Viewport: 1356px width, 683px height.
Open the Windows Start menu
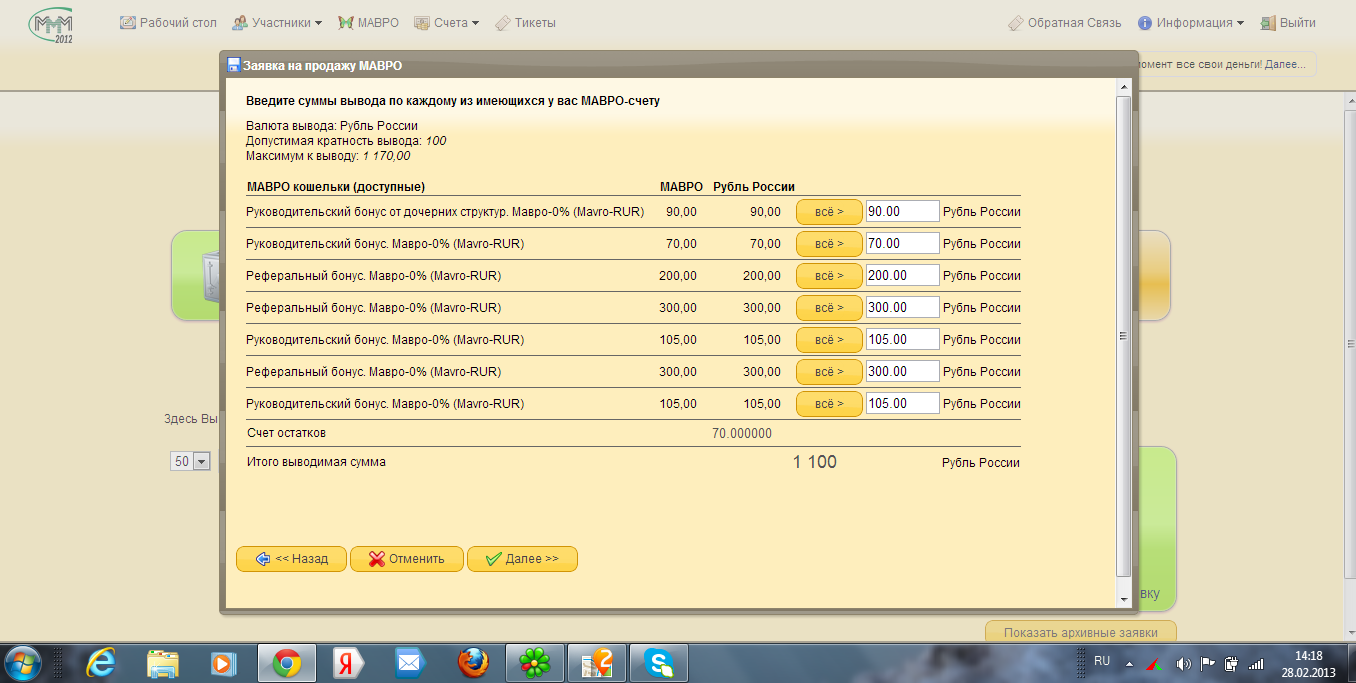pyautogui.click(x=23, y=662)
